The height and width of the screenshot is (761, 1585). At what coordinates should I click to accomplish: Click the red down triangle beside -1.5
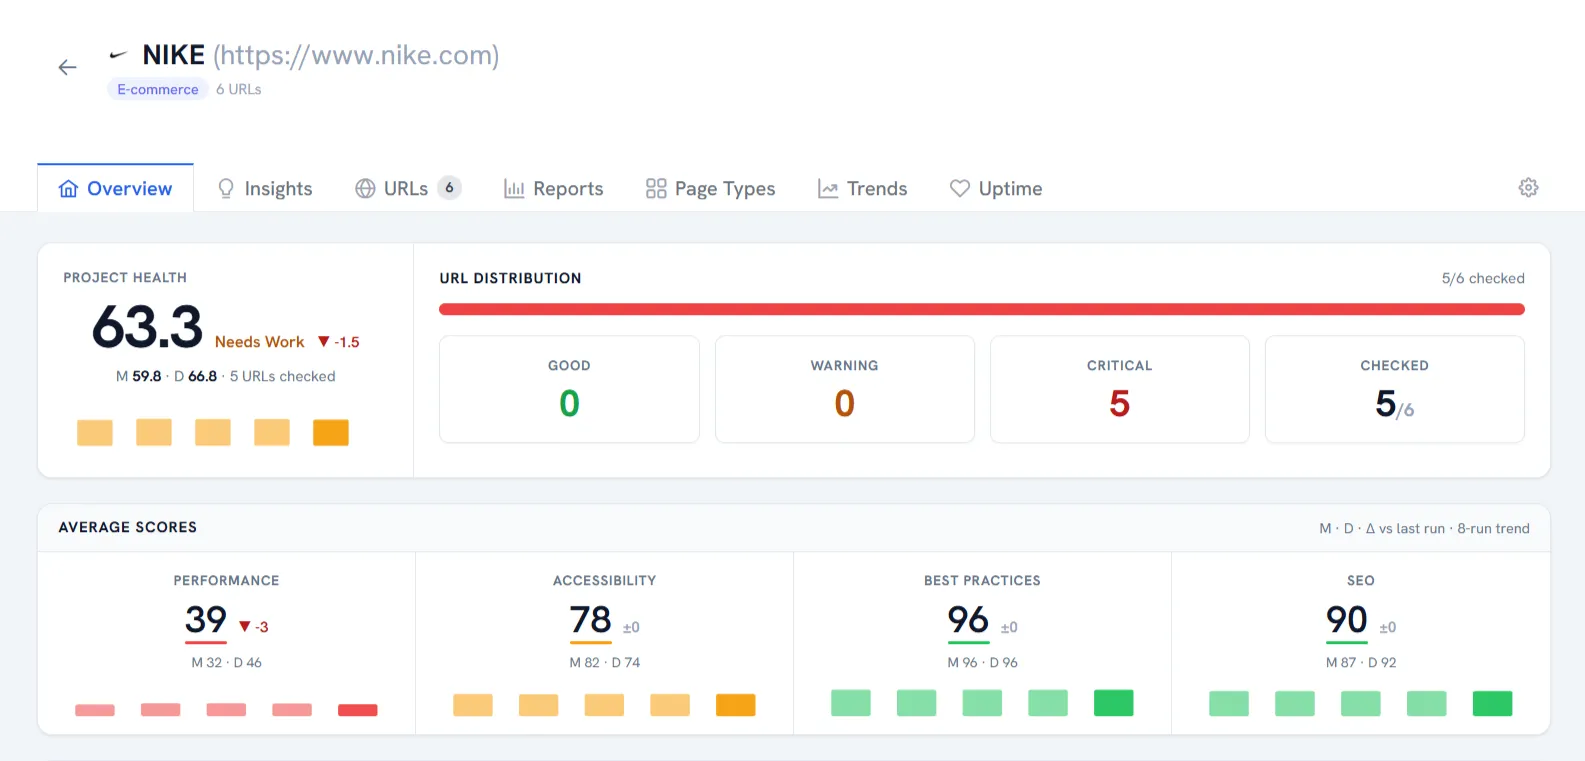click(x=323, y=342)
